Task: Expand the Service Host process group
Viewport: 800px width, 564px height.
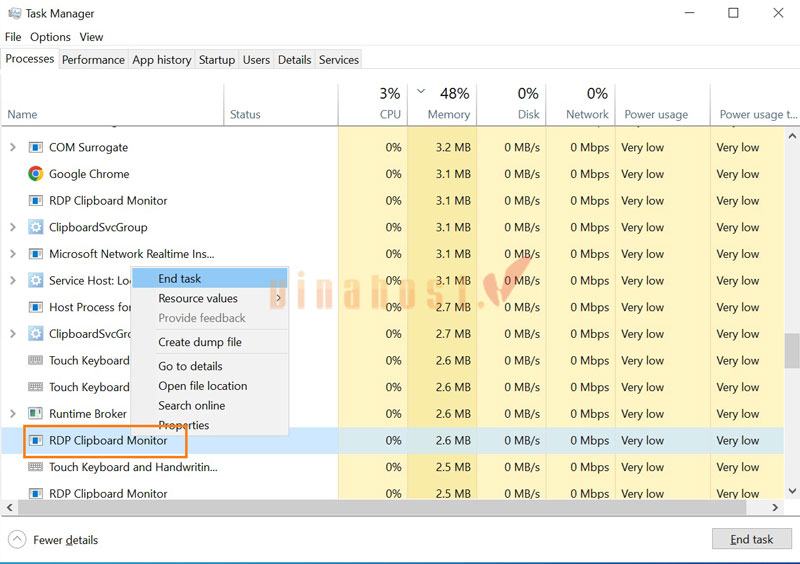Action: [x=13, y=280]
